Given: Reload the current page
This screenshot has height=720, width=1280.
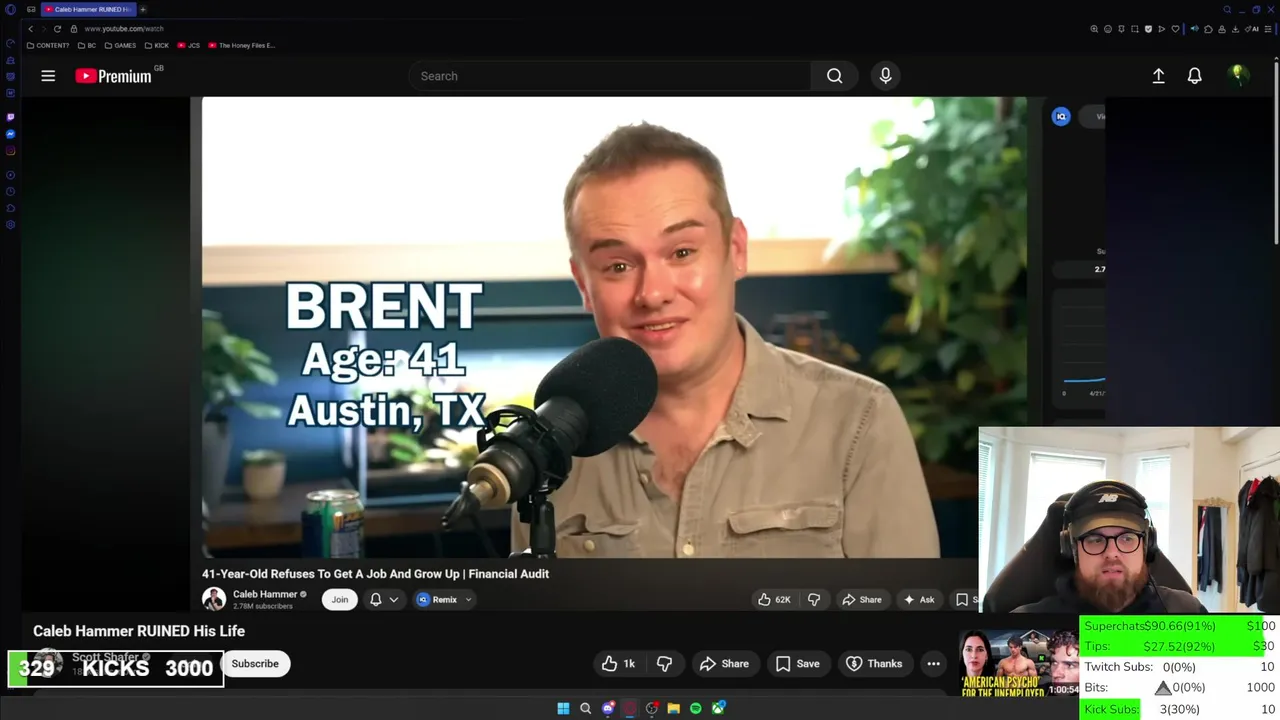Looking at the screenshot, I should tap(57, 28).
